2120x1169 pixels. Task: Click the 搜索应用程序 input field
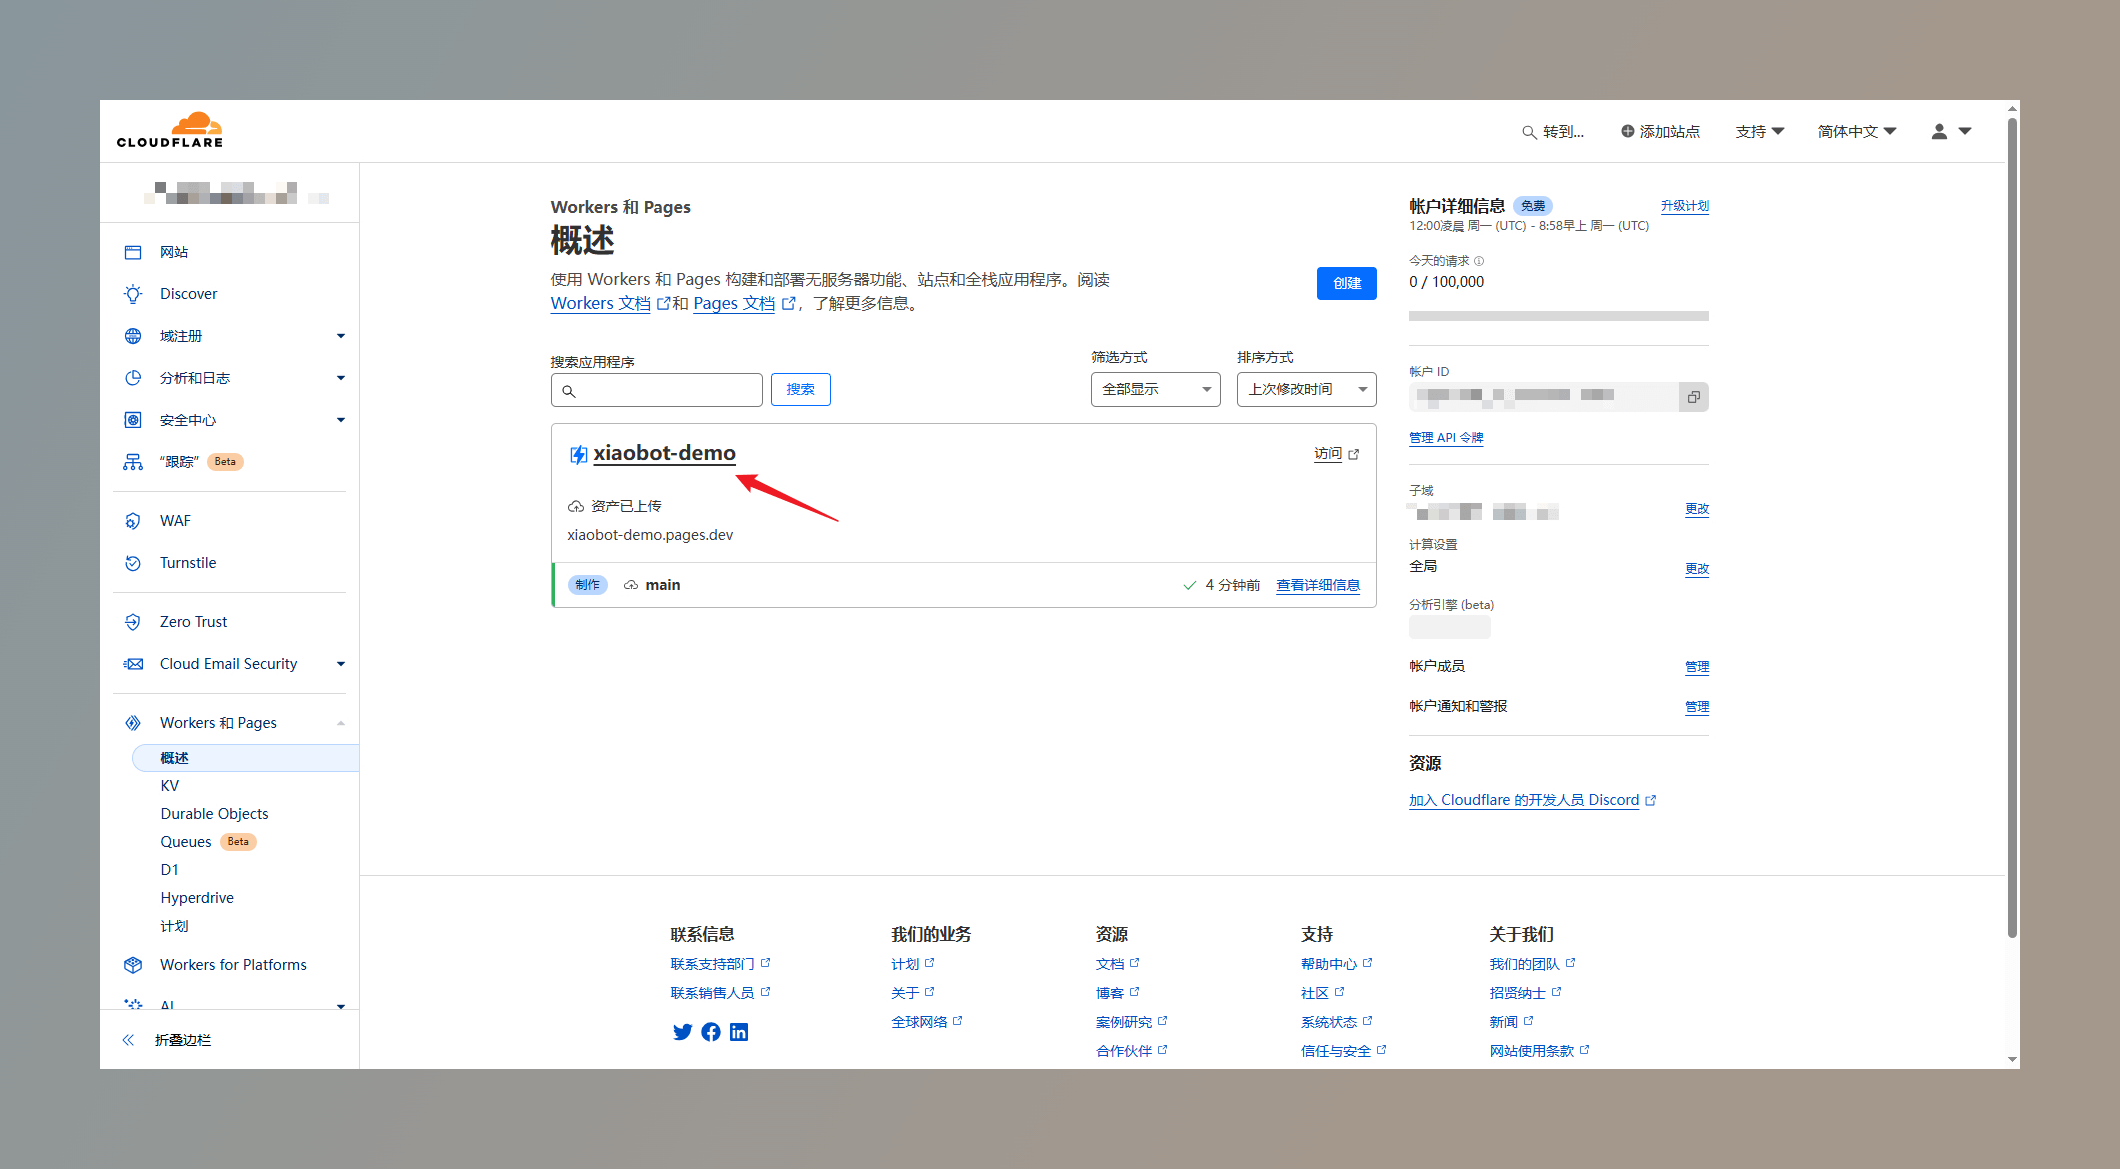[656, 390]
